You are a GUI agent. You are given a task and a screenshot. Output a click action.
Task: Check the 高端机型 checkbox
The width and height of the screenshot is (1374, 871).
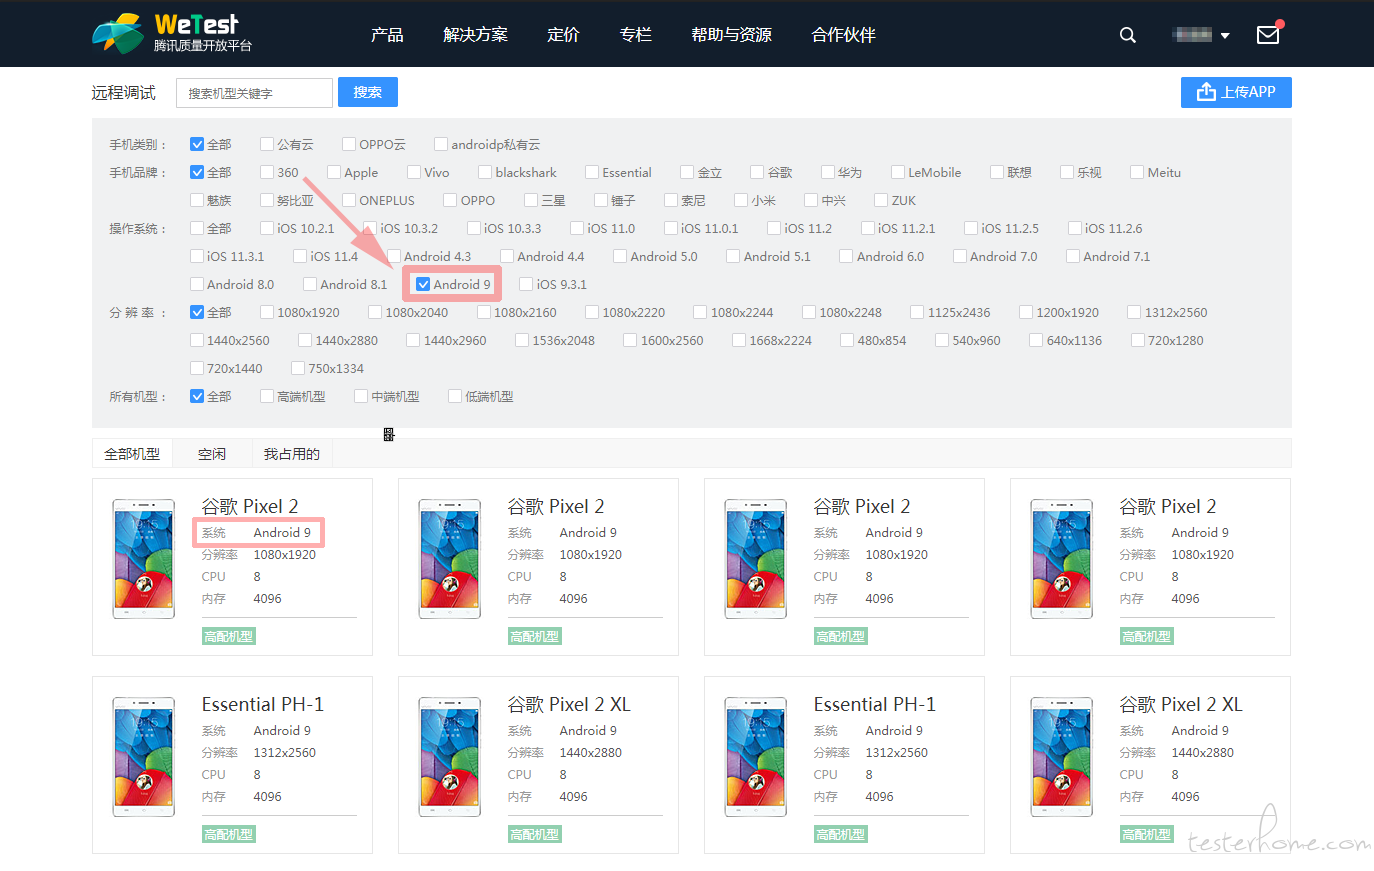(267, 396)
